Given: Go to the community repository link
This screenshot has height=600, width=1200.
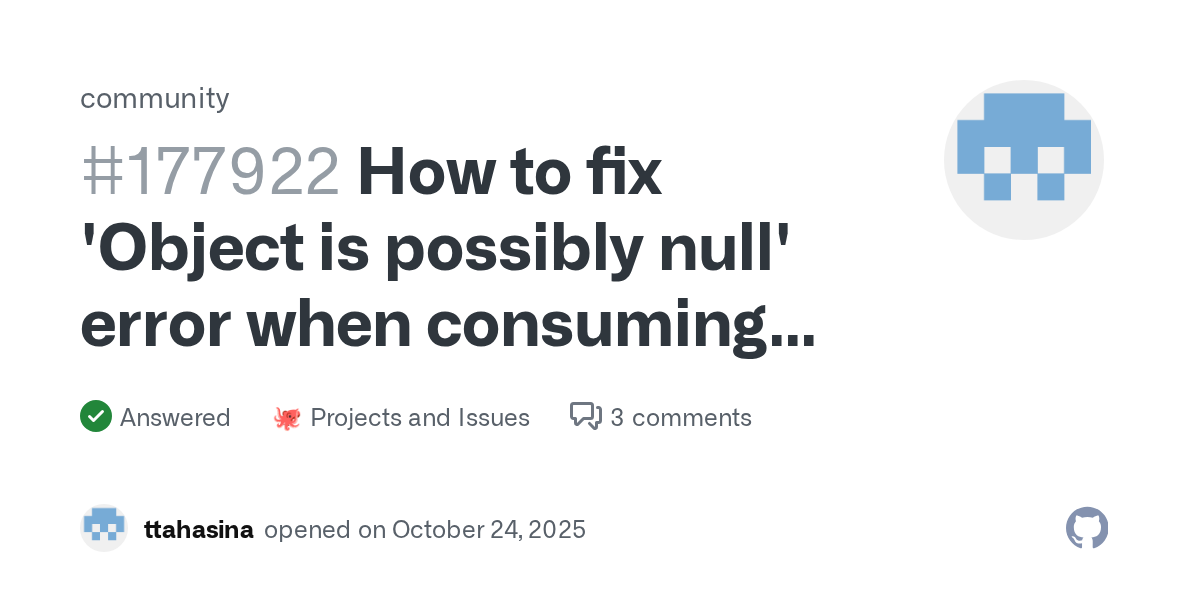Looking at the screenshot, I should click(155, 98).
